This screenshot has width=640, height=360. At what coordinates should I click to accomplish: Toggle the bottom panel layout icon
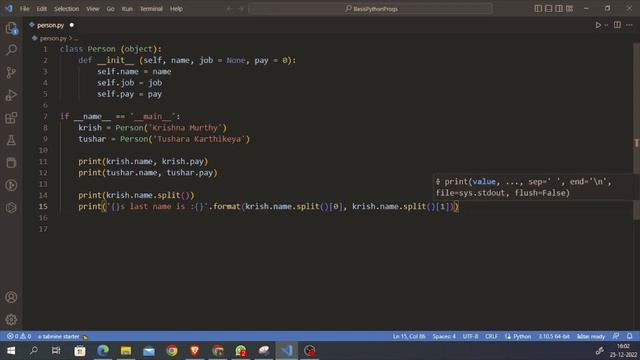coord(549,9)
